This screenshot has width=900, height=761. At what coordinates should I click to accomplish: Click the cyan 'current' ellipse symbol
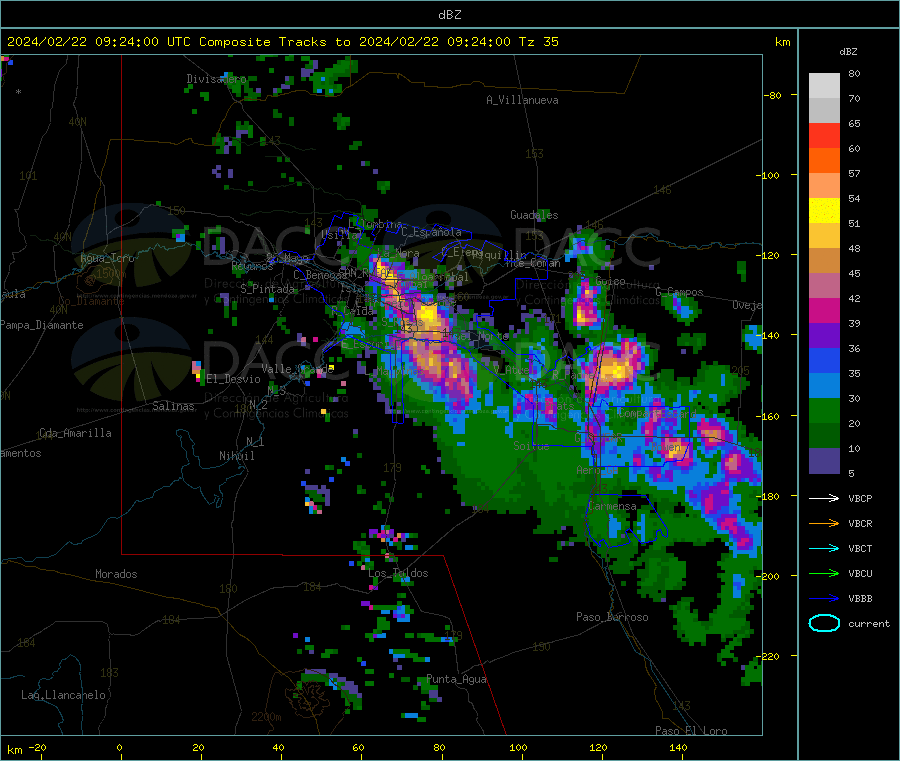tap(824, 623)
